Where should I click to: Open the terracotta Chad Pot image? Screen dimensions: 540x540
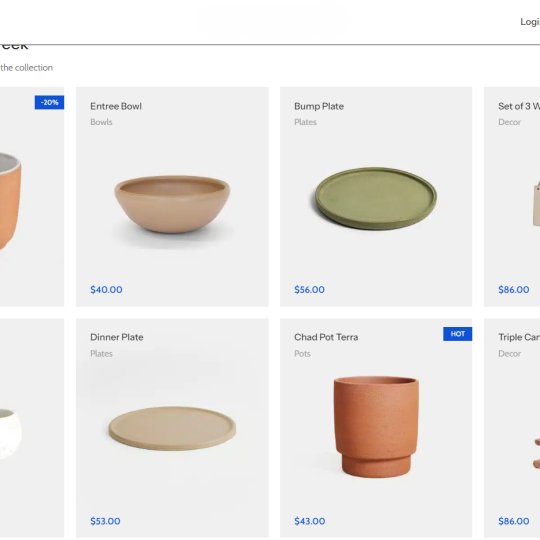(376, 427)
